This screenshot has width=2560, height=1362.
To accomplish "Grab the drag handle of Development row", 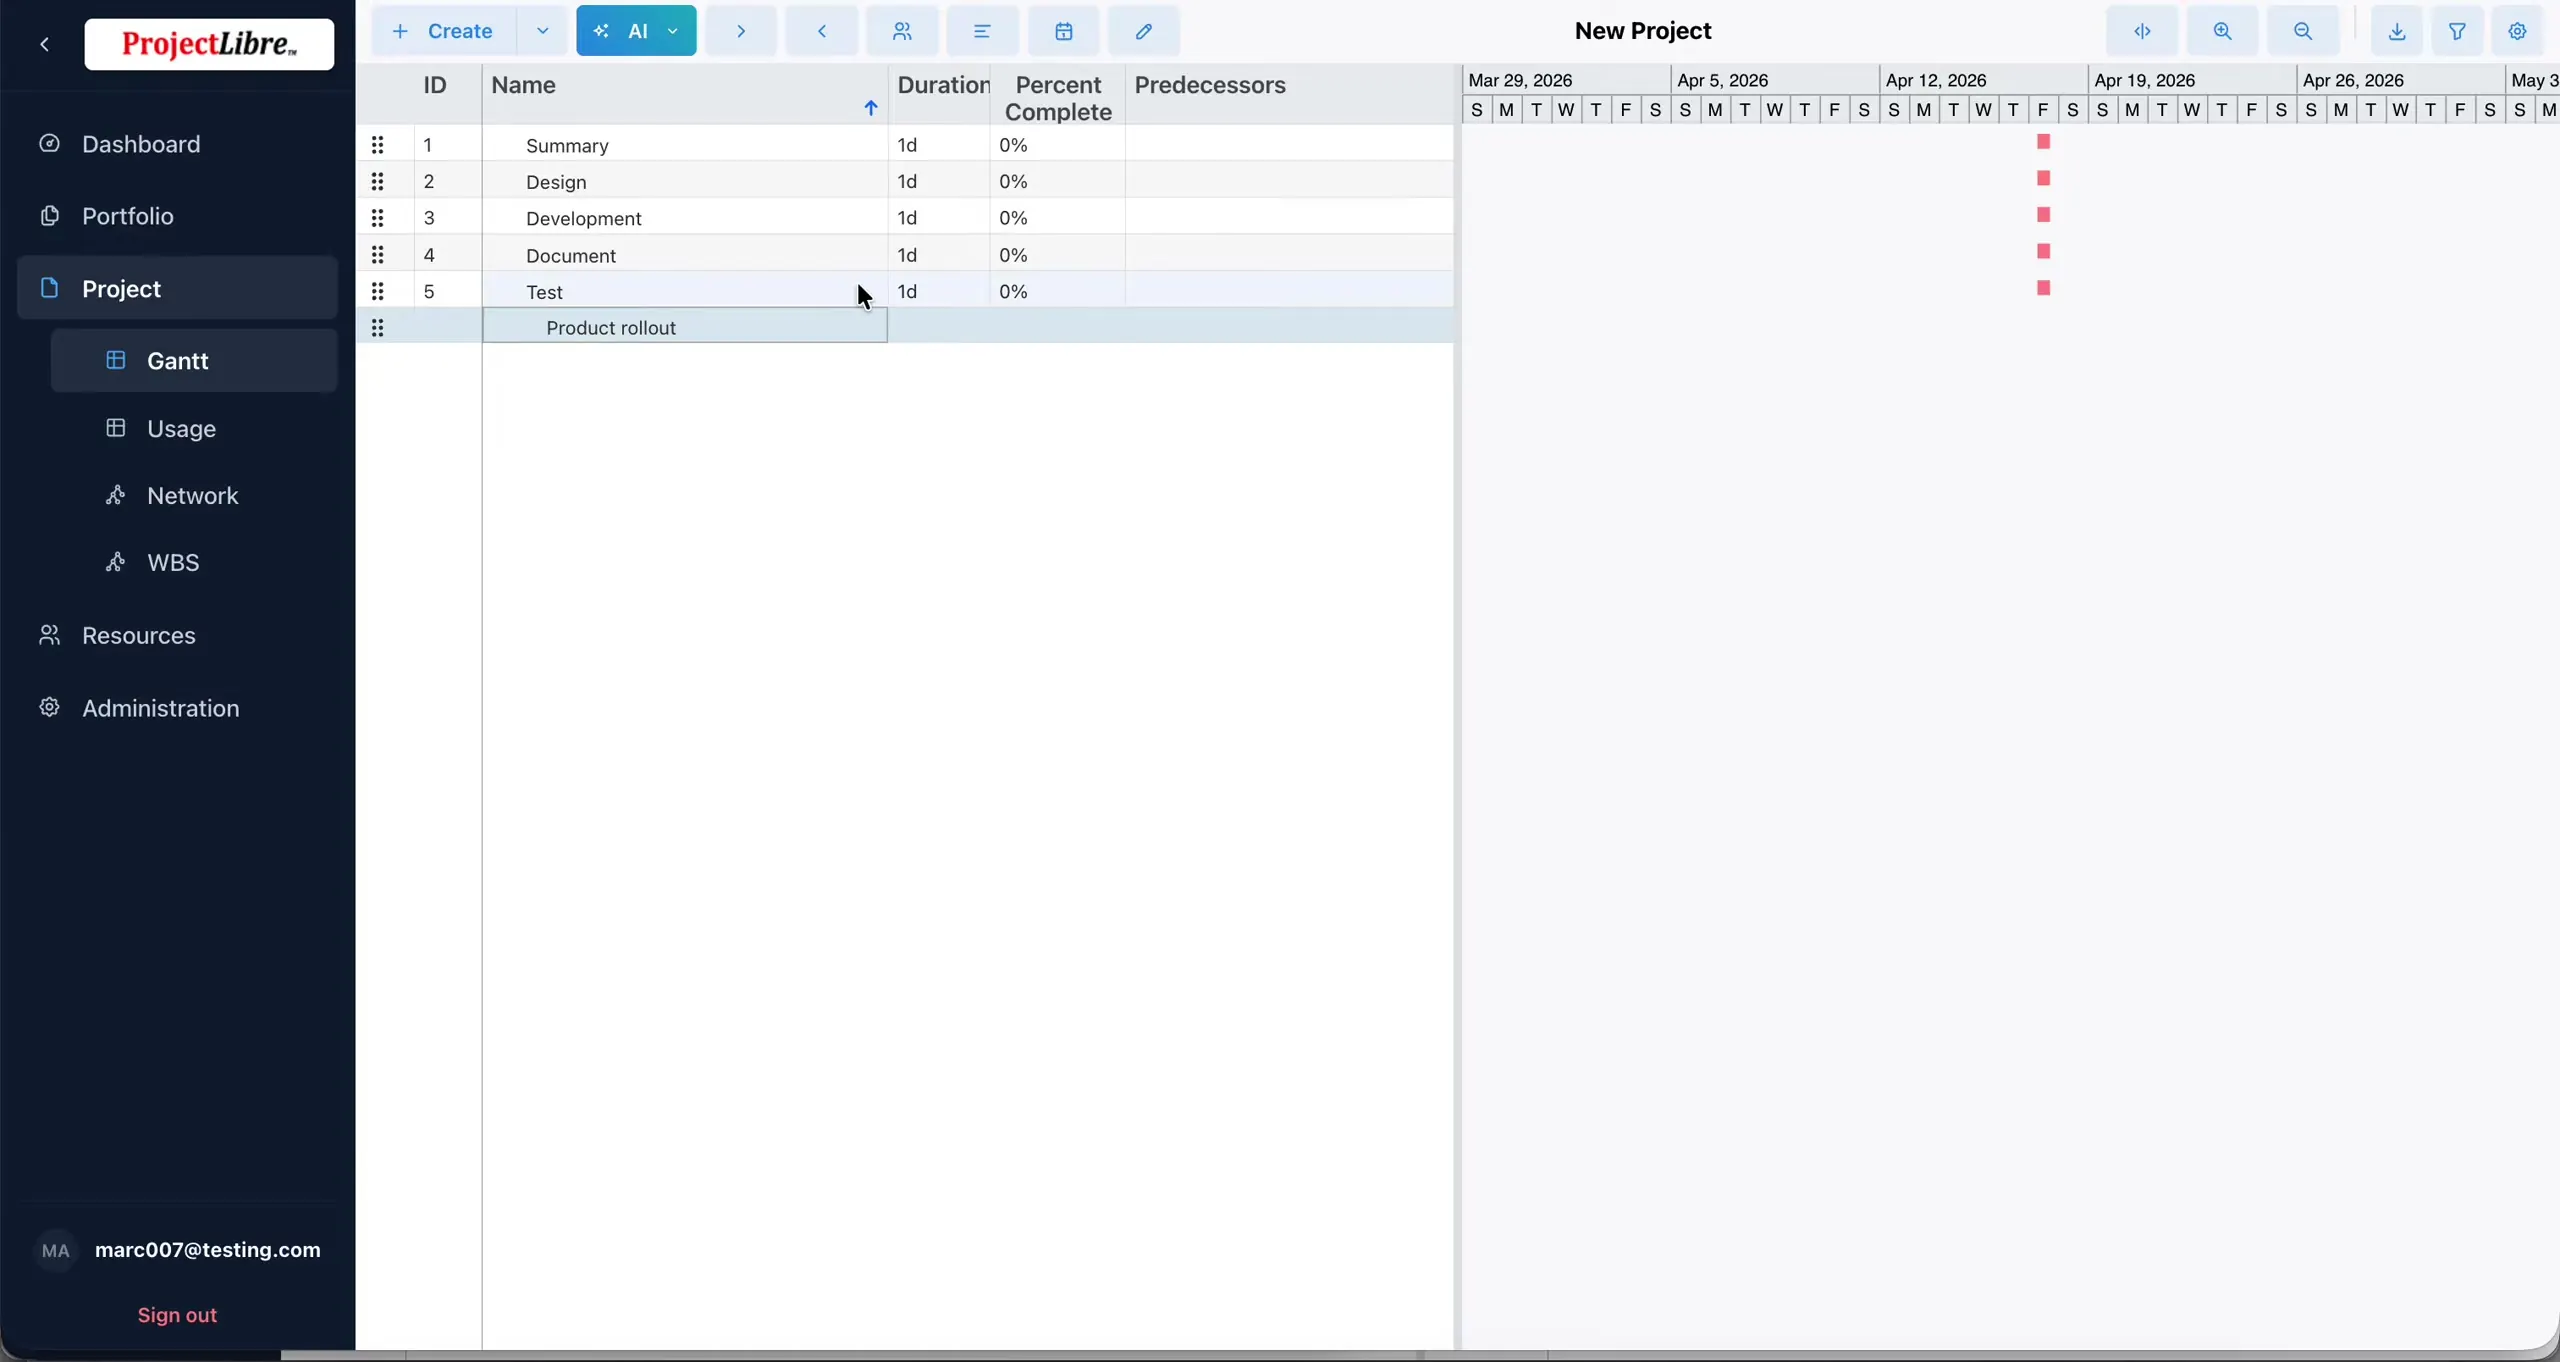I will coord(377,217).
